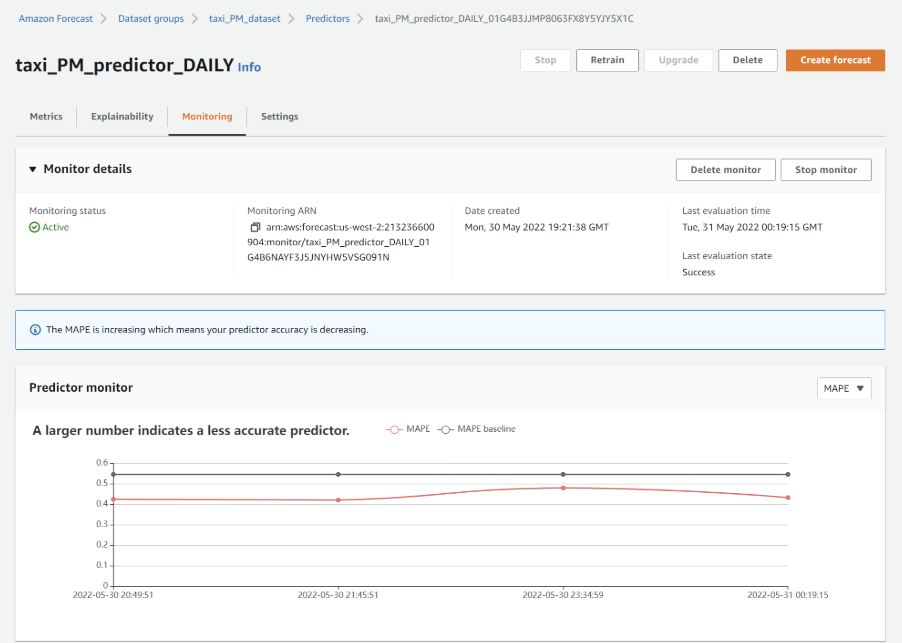
Task: Toggle the MAPE series in chart legend
Action: (x=409, y=429)
